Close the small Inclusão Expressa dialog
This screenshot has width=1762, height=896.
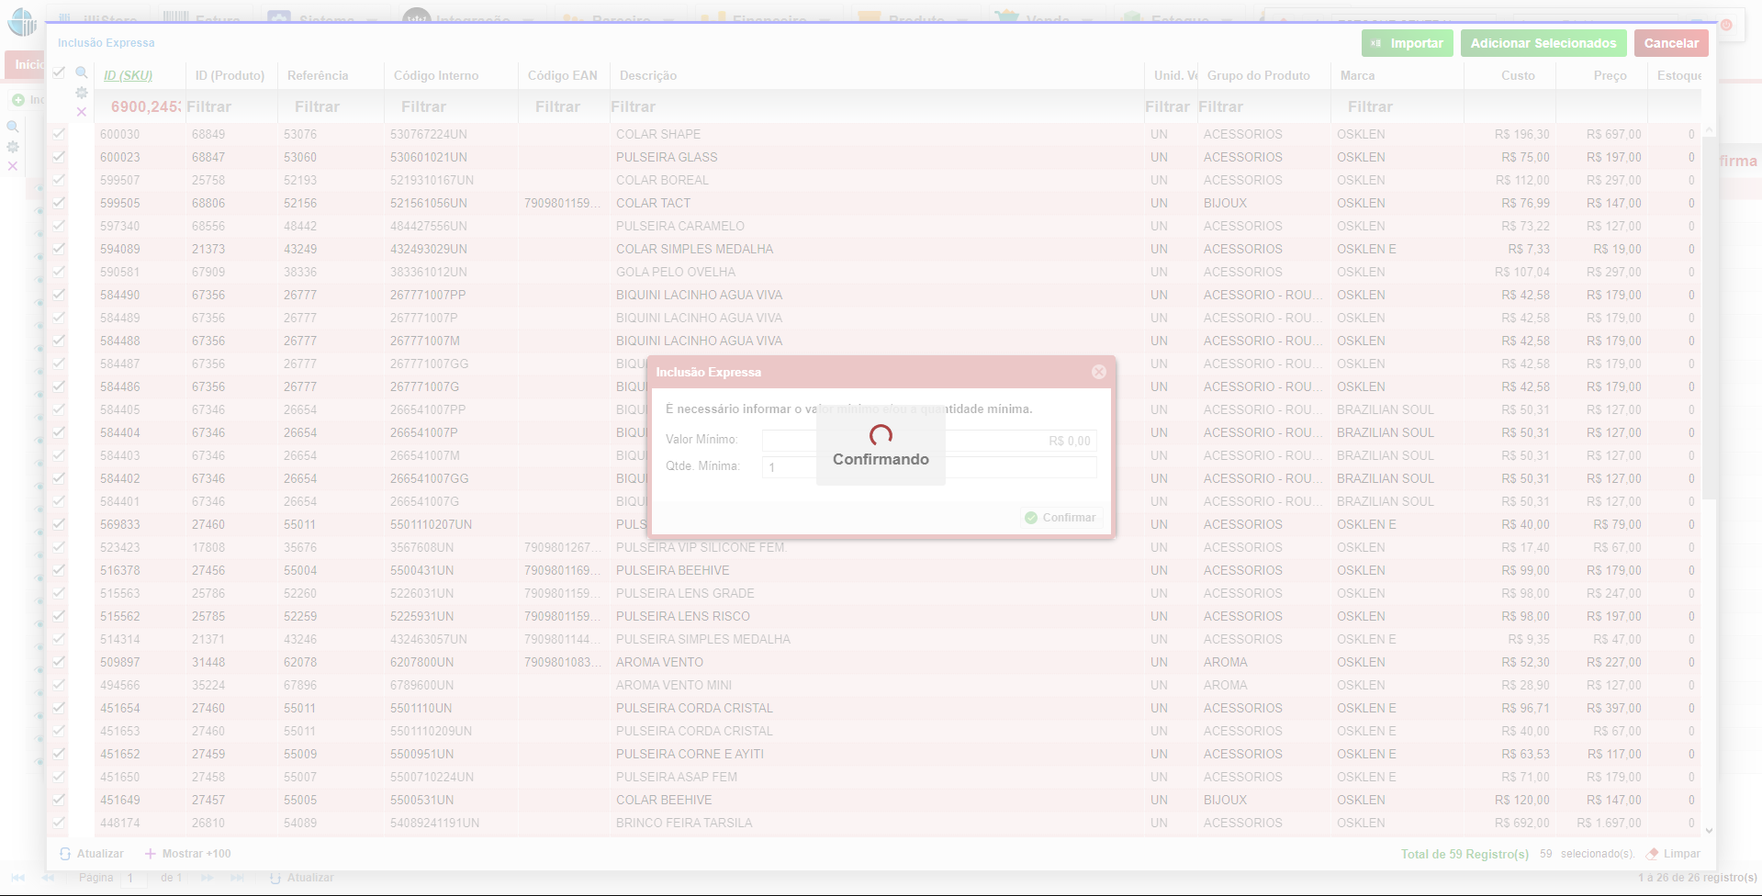point(1099,372)
